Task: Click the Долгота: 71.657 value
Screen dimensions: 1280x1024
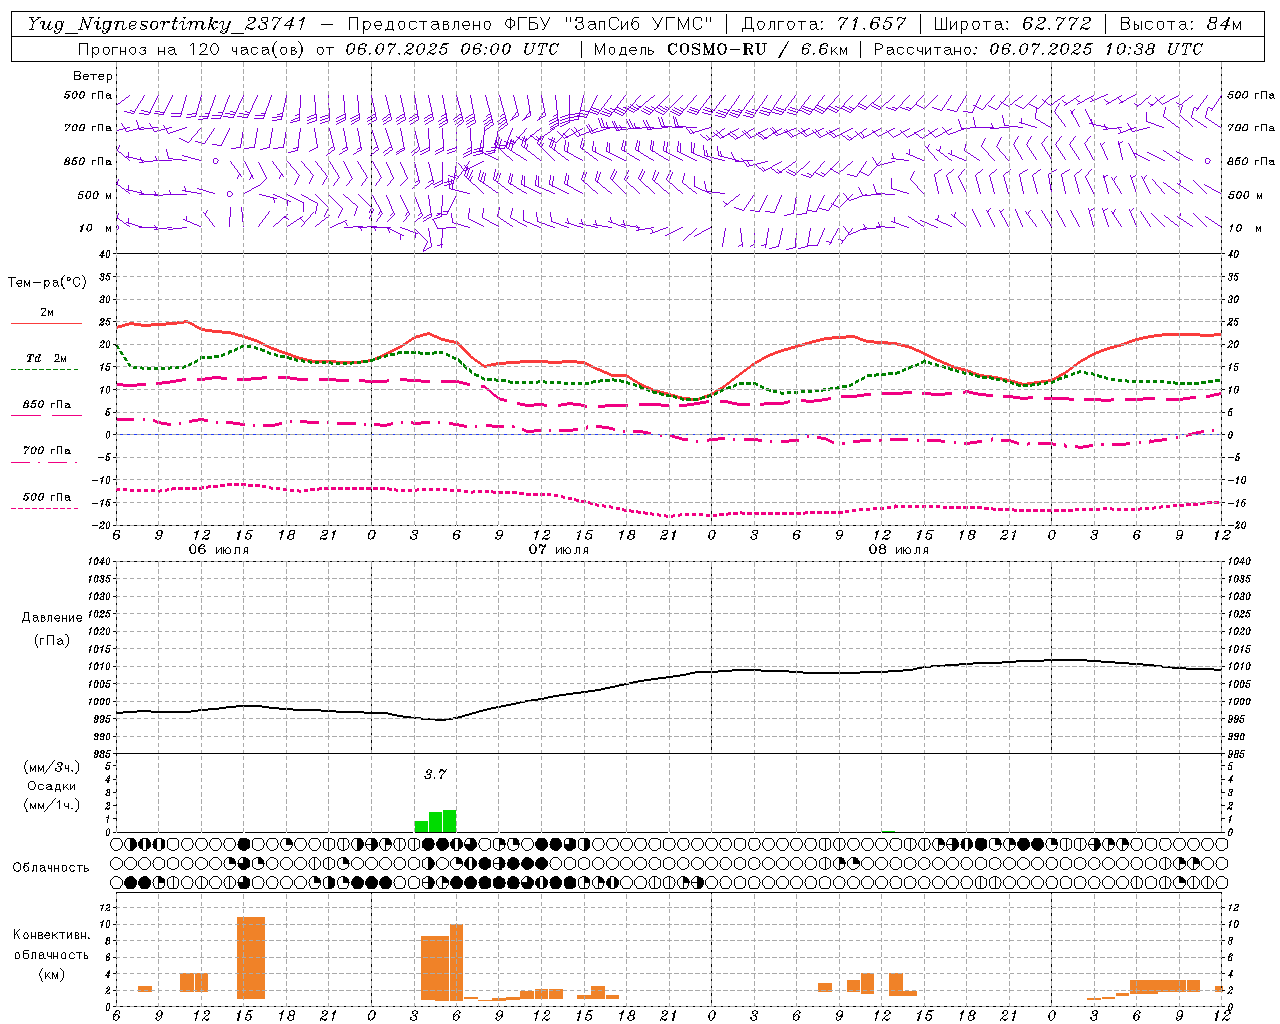Action: 824,24
